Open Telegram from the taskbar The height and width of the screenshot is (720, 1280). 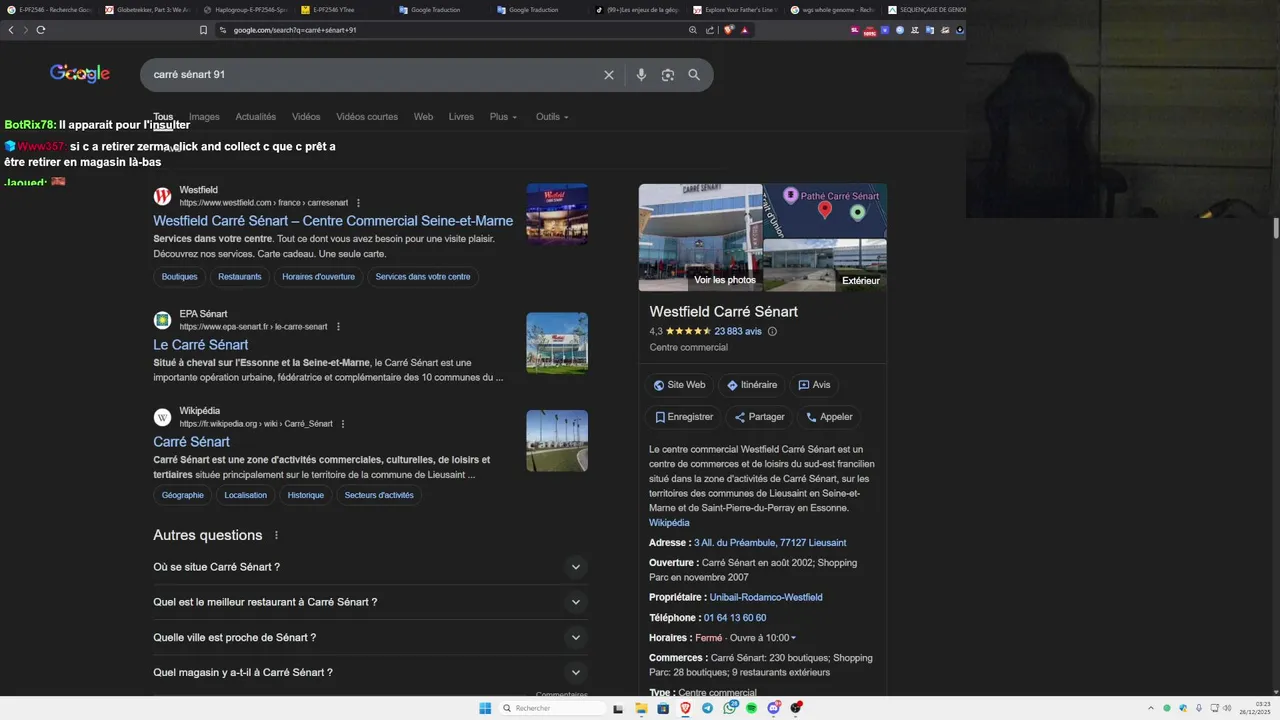pyautogui.click(x=708, y=708)
